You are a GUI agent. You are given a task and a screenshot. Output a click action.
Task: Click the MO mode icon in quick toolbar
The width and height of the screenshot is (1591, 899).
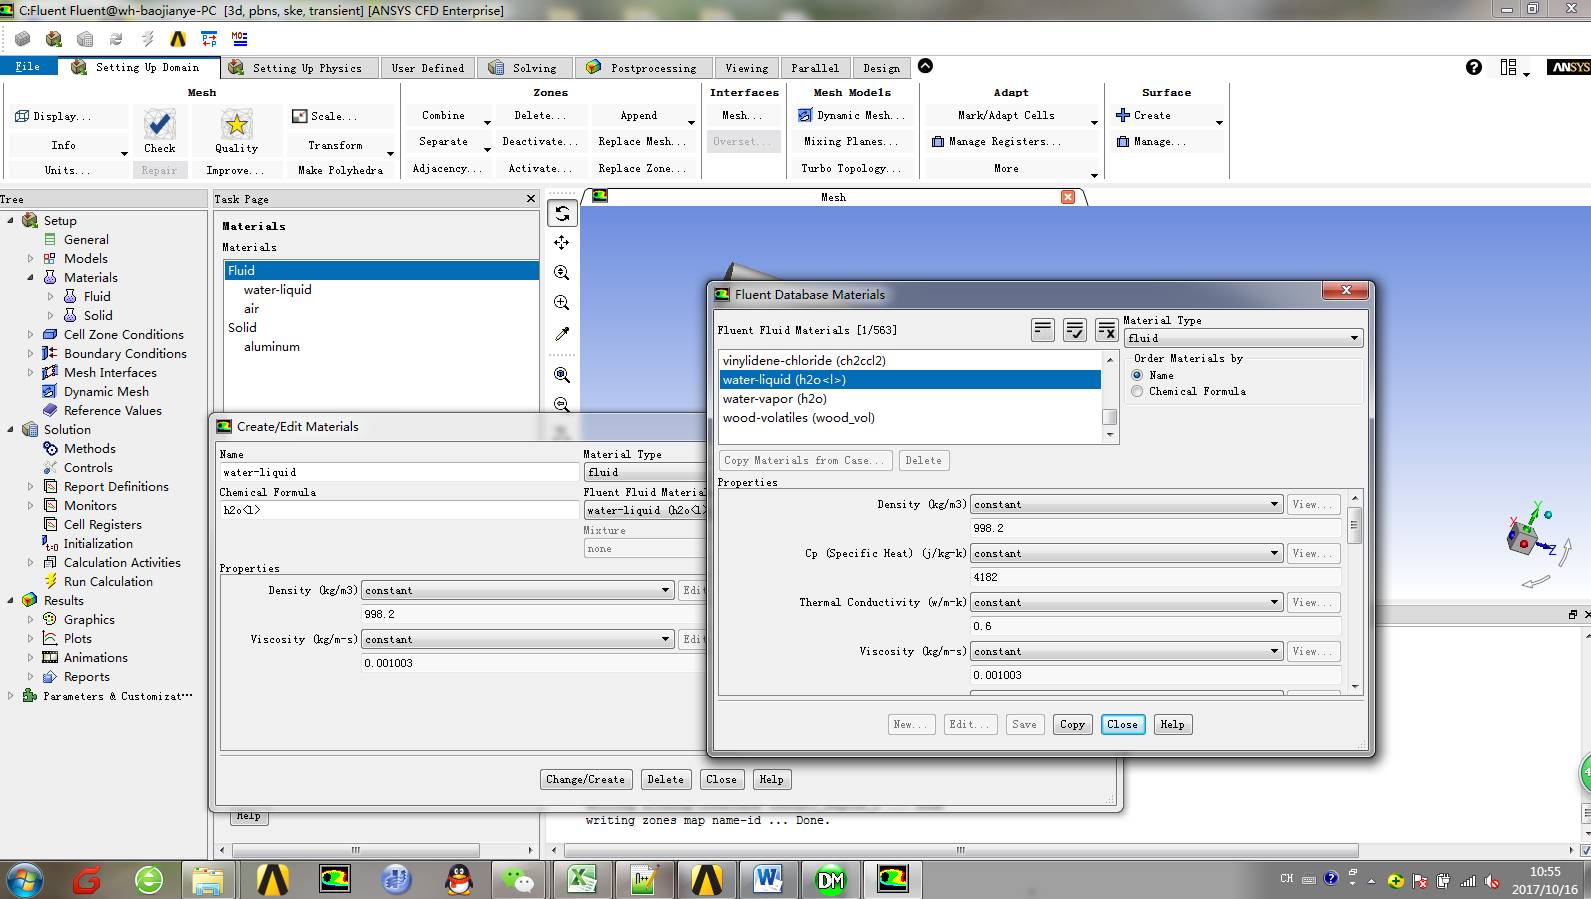click(x=239, y=39)
